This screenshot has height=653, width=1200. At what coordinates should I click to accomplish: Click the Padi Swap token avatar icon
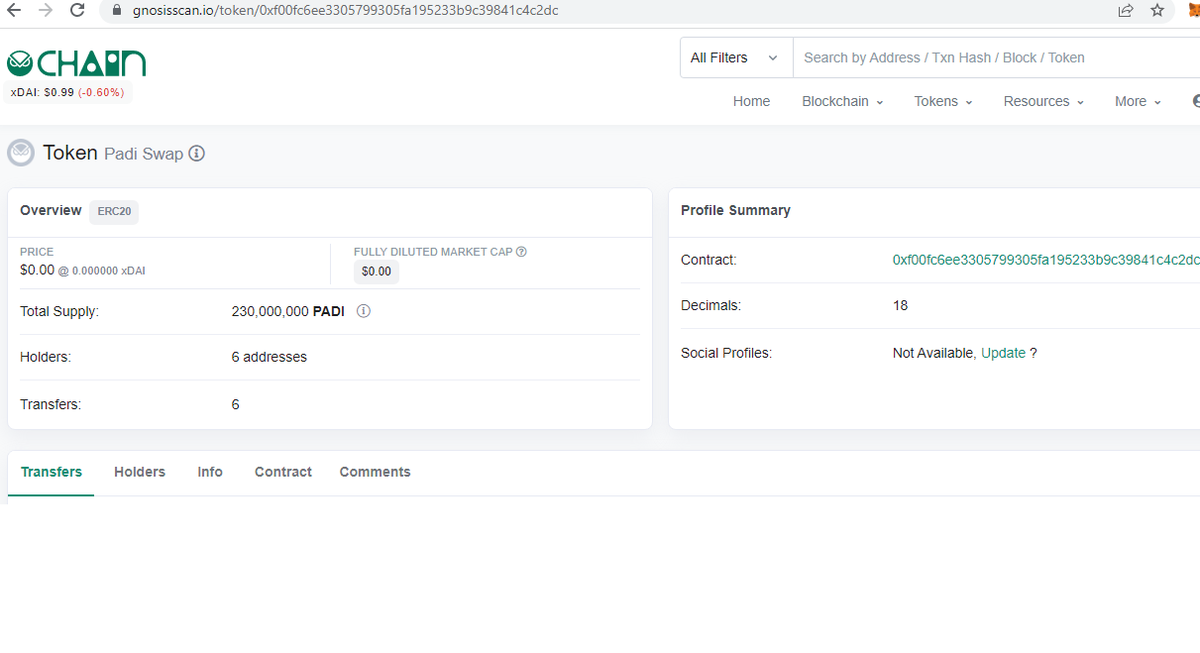pos(20,153)
